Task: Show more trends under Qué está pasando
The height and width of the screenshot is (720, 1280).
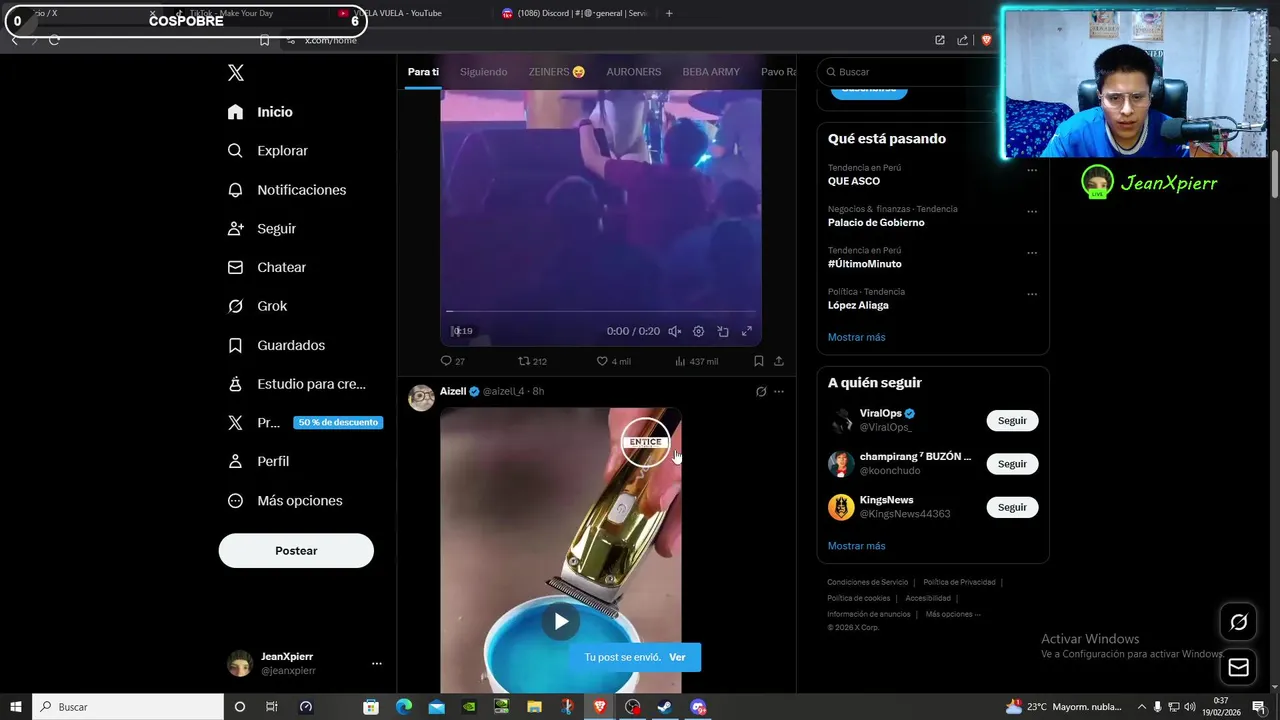Action: tap(857, 337)
